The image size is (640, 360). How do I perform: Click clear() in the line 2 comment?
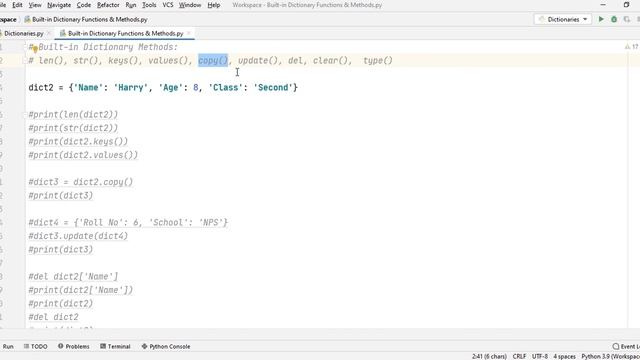pyautogui.click(x=331, y=61)
